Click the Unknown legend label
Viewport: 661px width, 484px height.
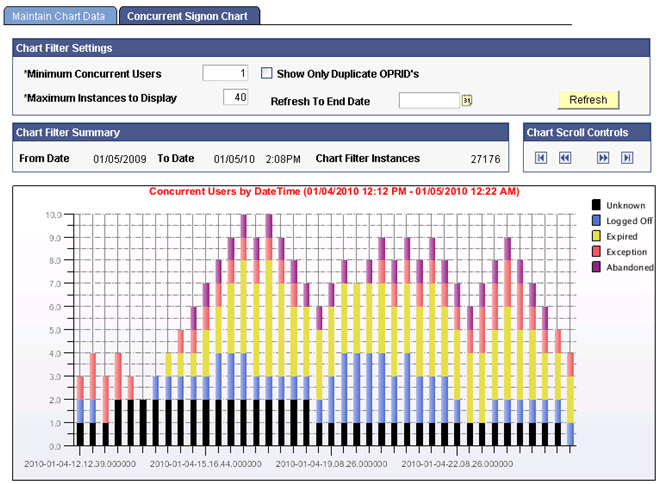click(x=626, y=205)
